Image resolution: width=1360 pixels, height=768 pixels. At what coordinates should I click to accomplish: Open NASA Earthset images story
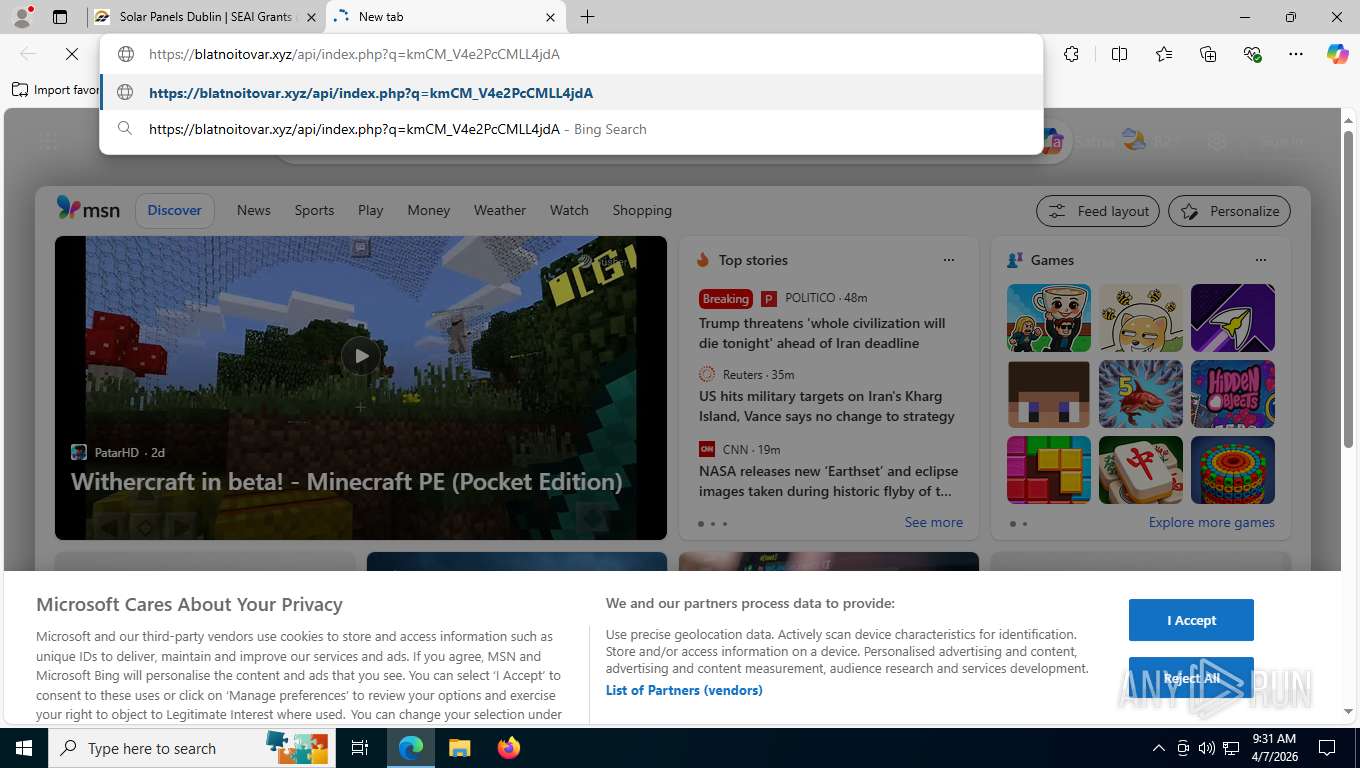(829, 481)
